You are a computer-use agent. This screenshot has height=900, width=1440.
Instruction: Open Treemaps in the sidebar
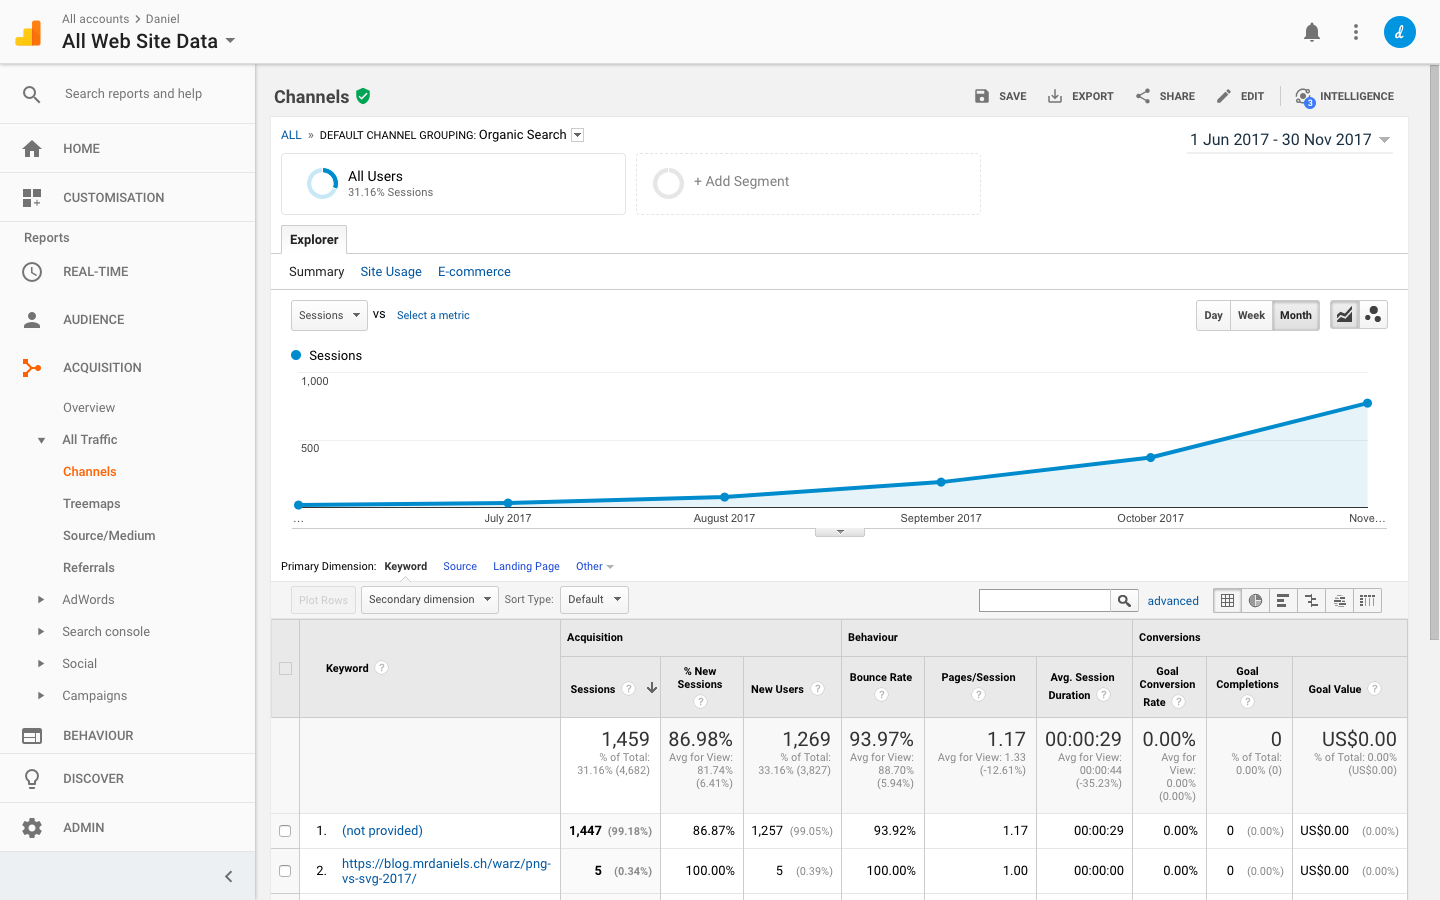92,504
